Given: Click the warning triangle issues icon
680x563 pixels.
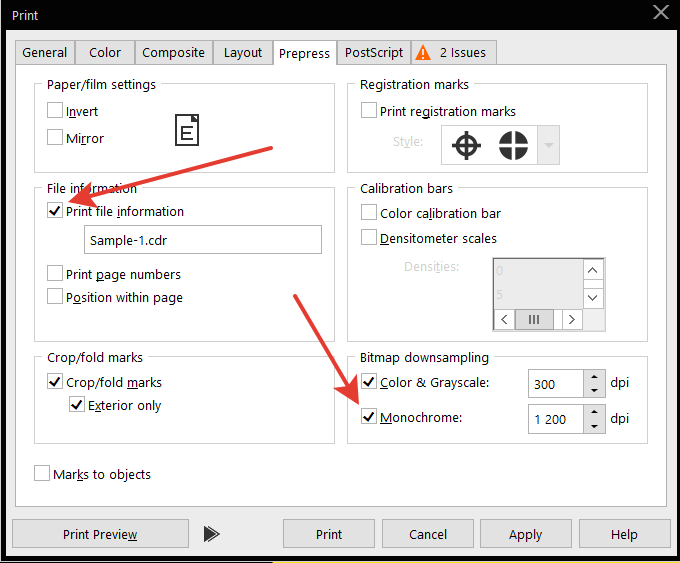Looking at the screenshot, I should pyautogui.click(x=423, y=53).
